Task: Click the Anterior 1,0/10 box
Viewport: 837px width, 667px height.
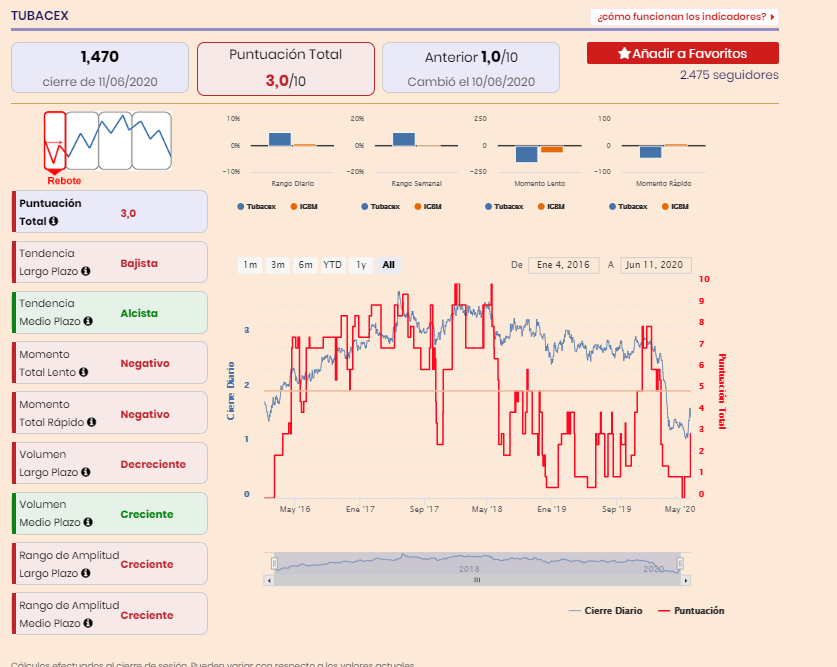Action: click(471, 68)
